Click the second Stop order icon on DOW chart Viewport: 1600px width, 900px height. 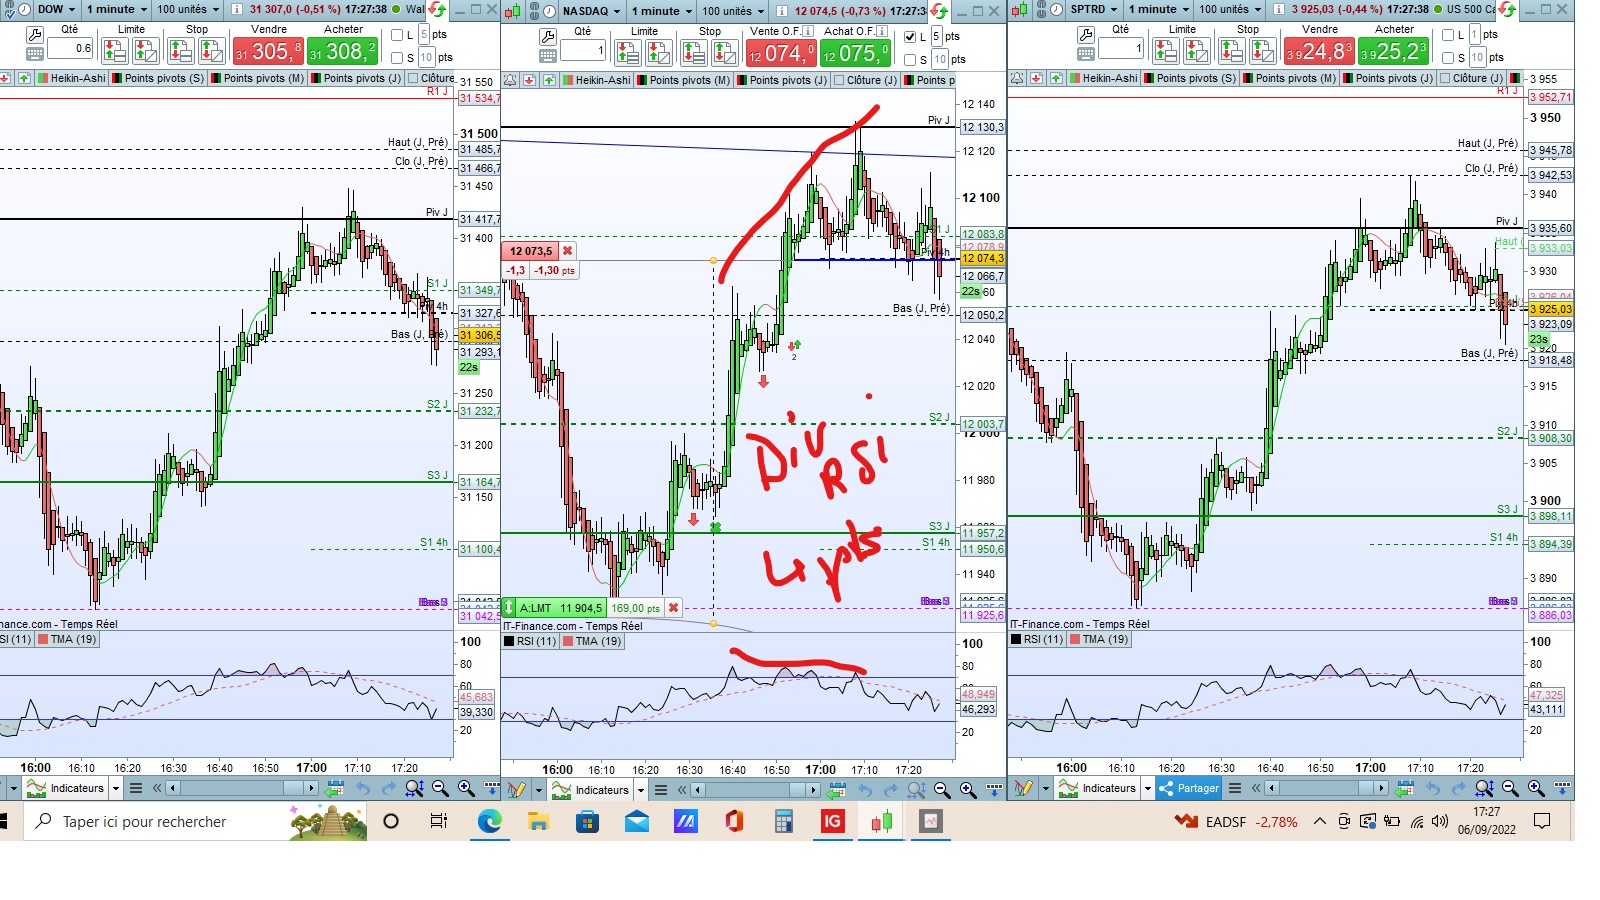(x=211, y=51)
